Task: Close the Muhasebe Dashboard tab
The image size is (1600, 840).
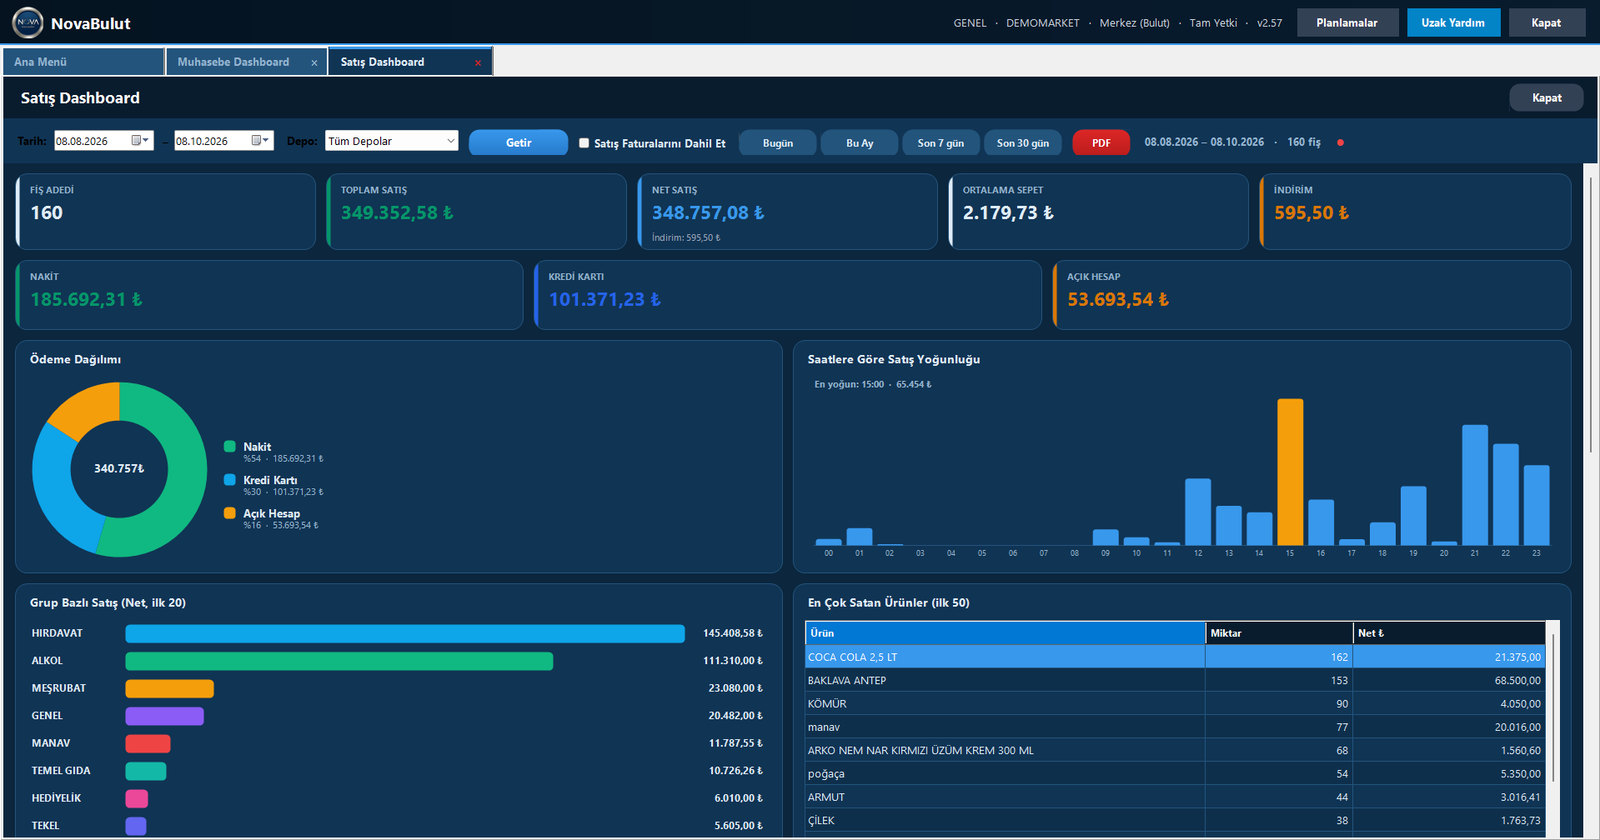Action: coord(314,63)
